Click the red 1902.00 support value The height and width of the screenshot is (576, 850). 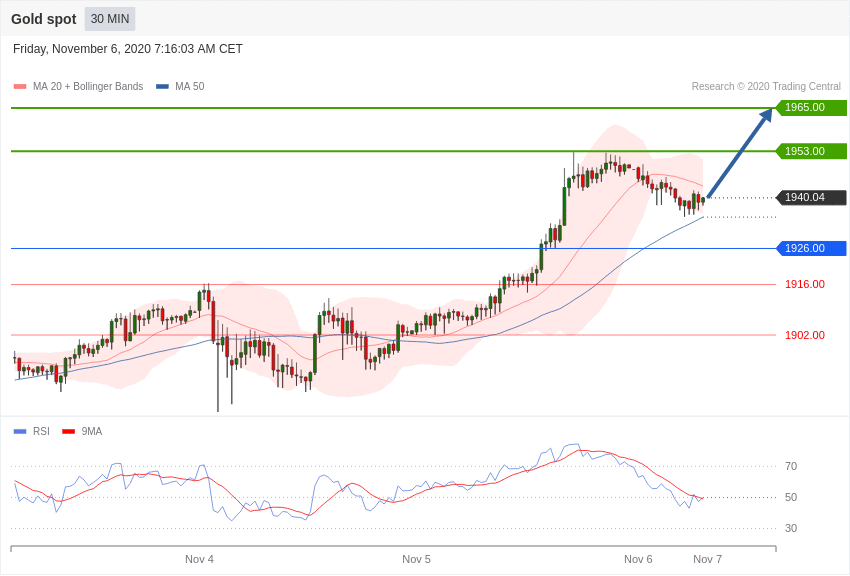[805, 335]
